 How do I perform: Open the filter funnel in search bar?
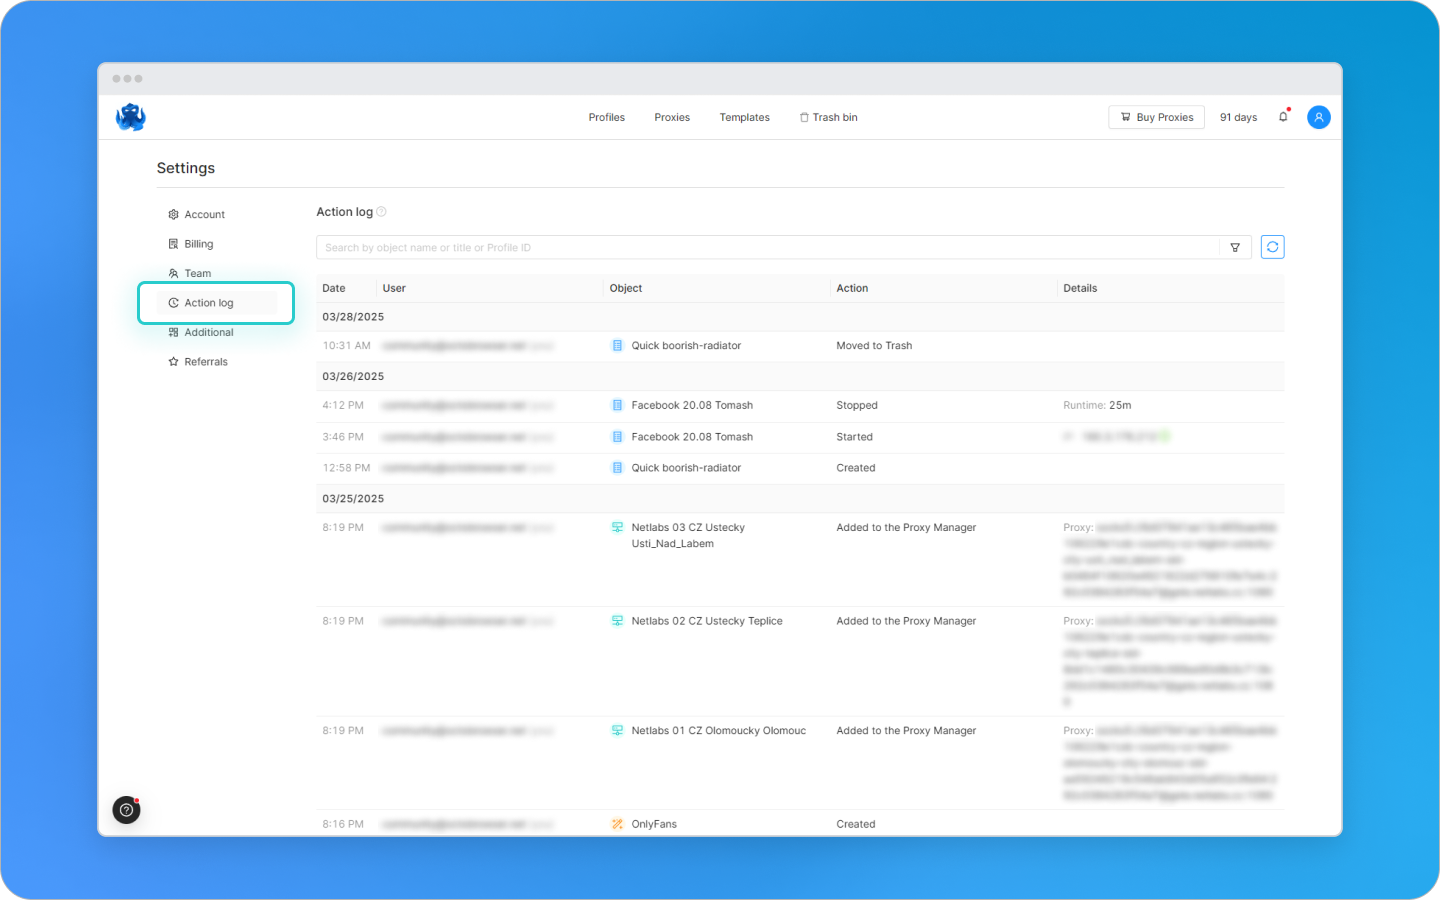(1235, 247)
